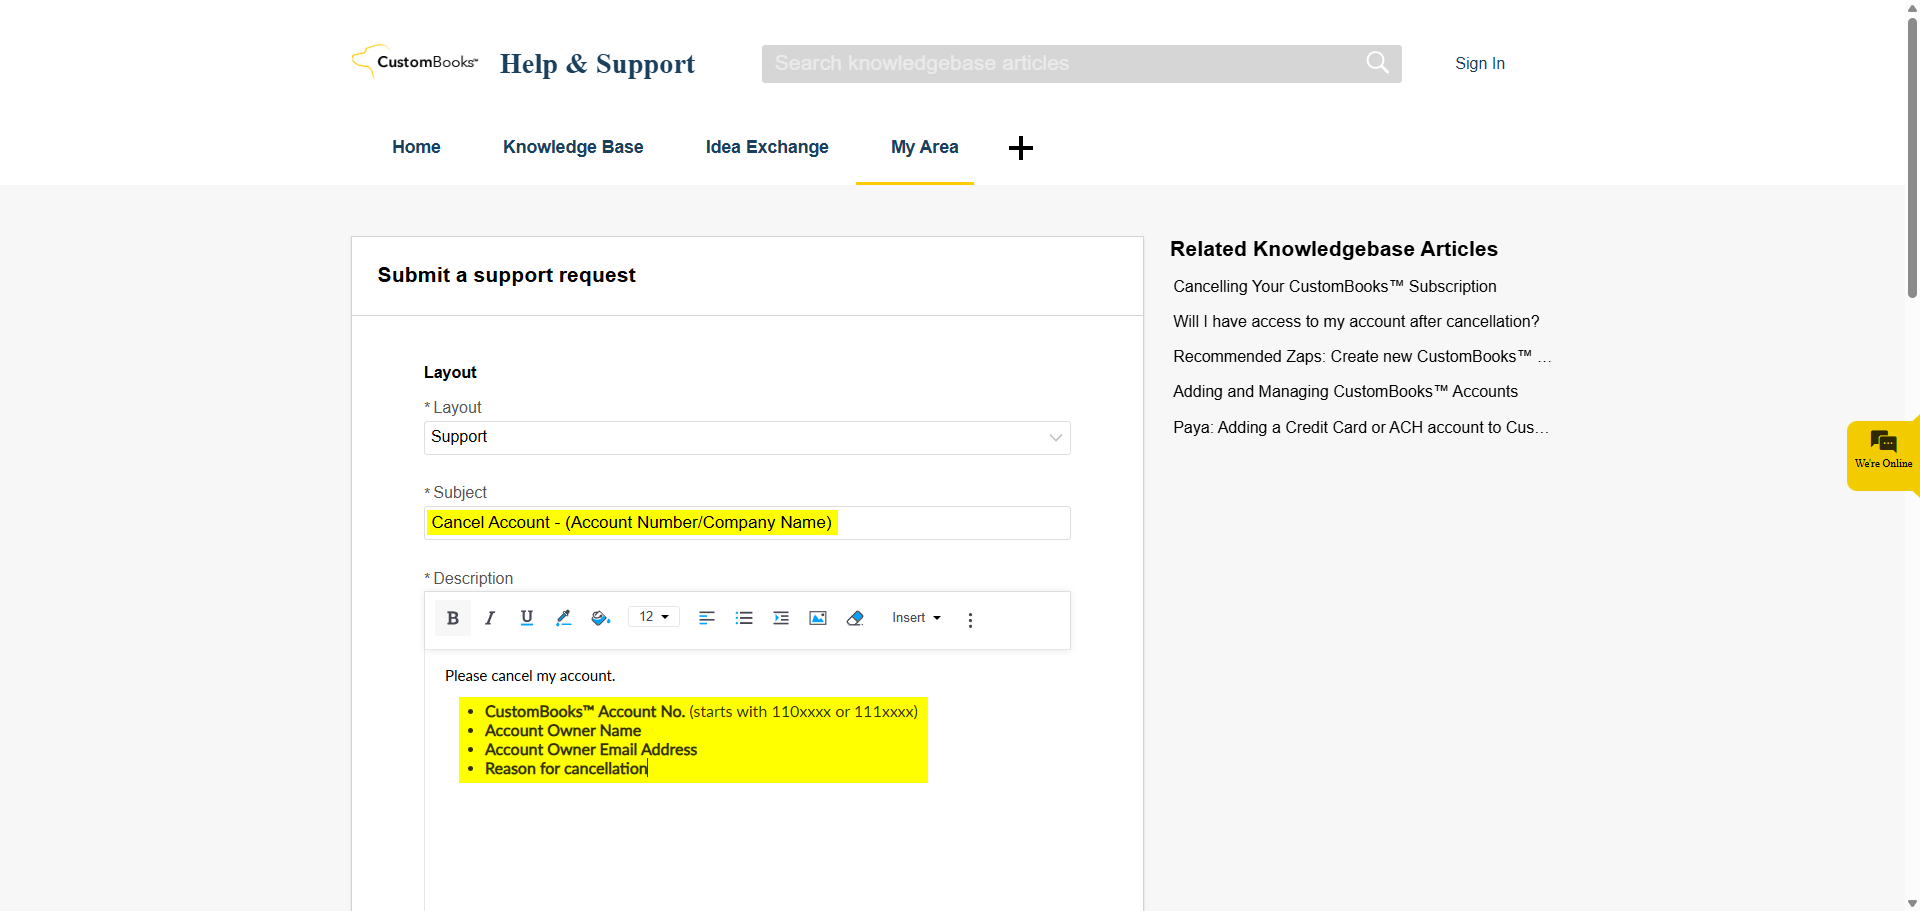Toggle italic text style
Image resolution: width=1920 pixels, height=911 pixels.
(490, 618)
